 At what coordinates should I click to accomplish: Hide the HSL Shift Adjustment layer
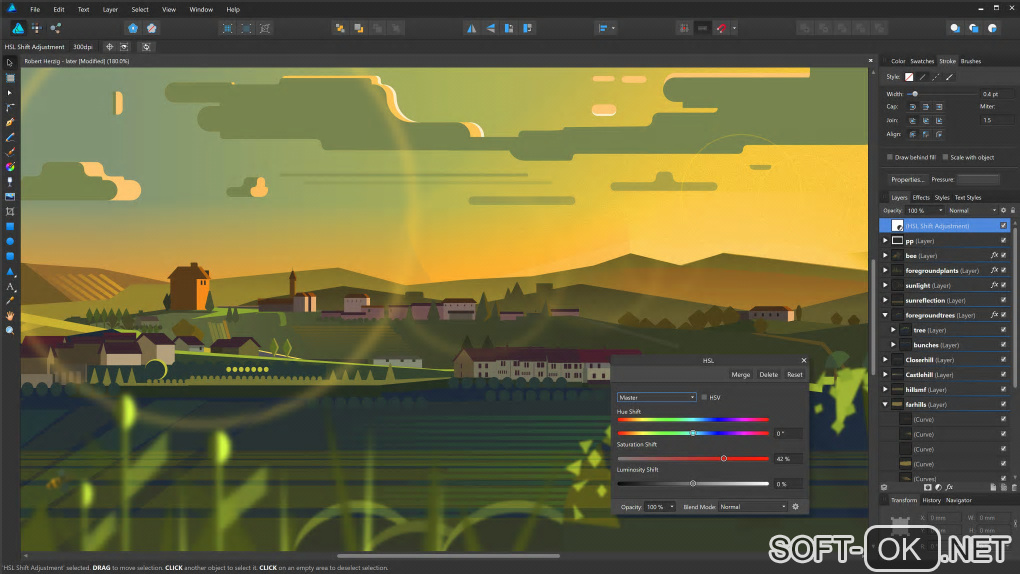click(x=1004, y=226)
